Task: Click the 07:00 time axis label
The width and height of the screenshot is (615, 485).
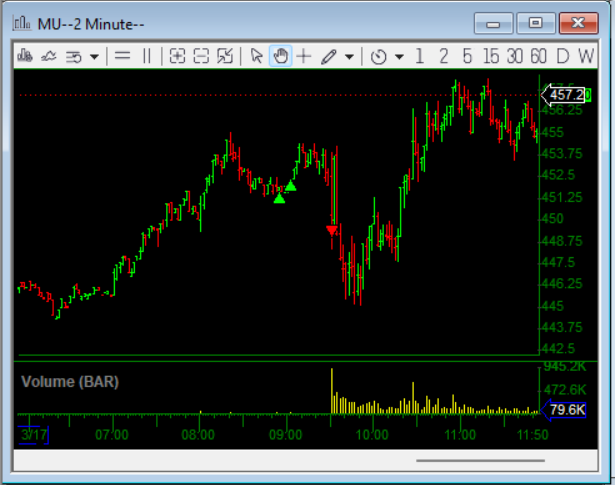Action: pos(112,435)
